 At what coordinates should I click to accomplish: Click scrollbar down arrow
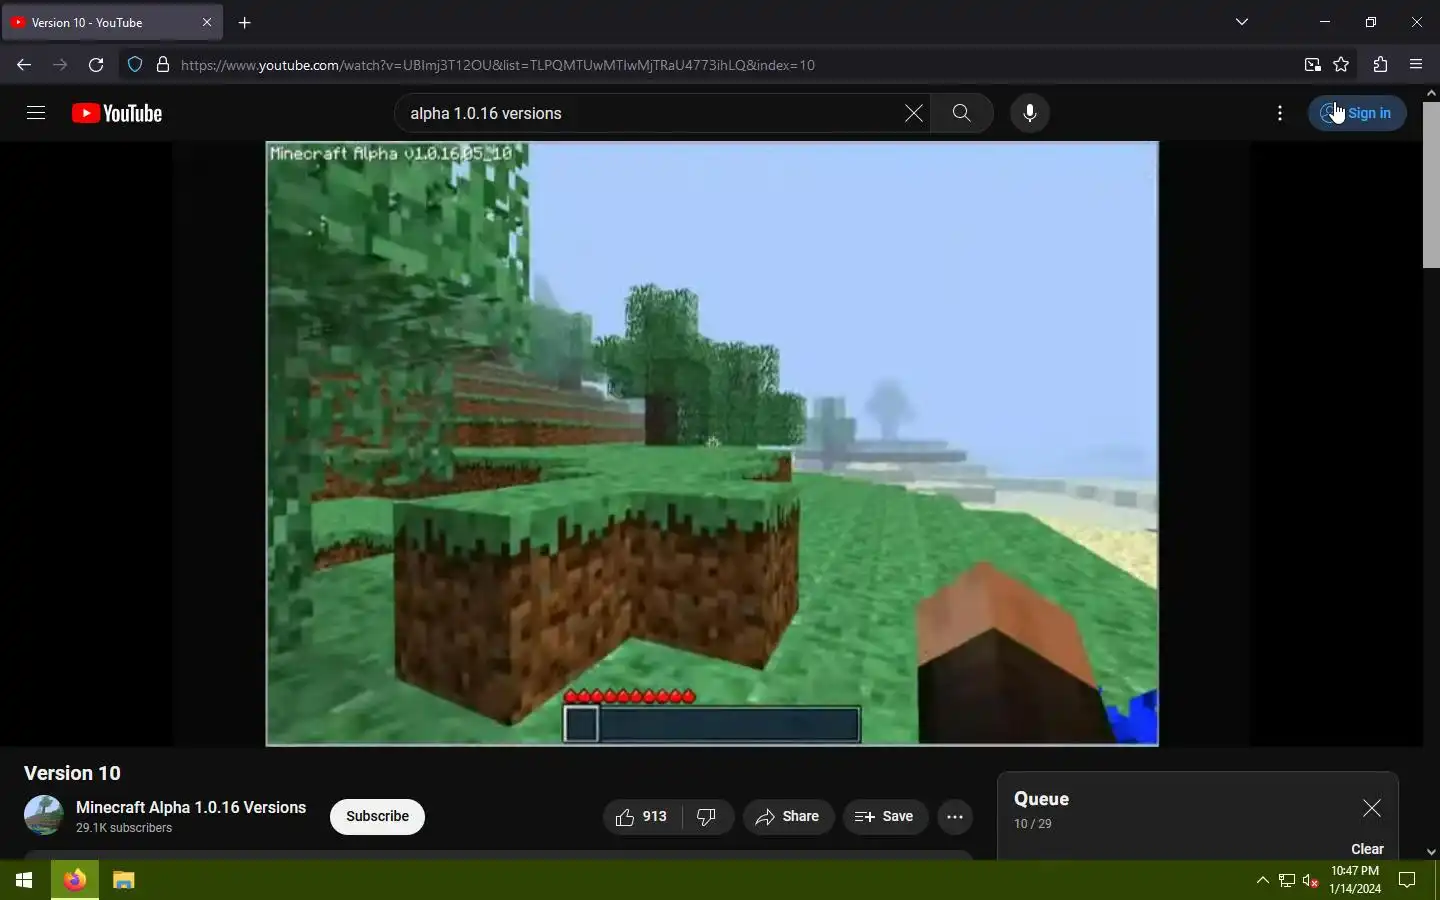(x=1431, y=852)
